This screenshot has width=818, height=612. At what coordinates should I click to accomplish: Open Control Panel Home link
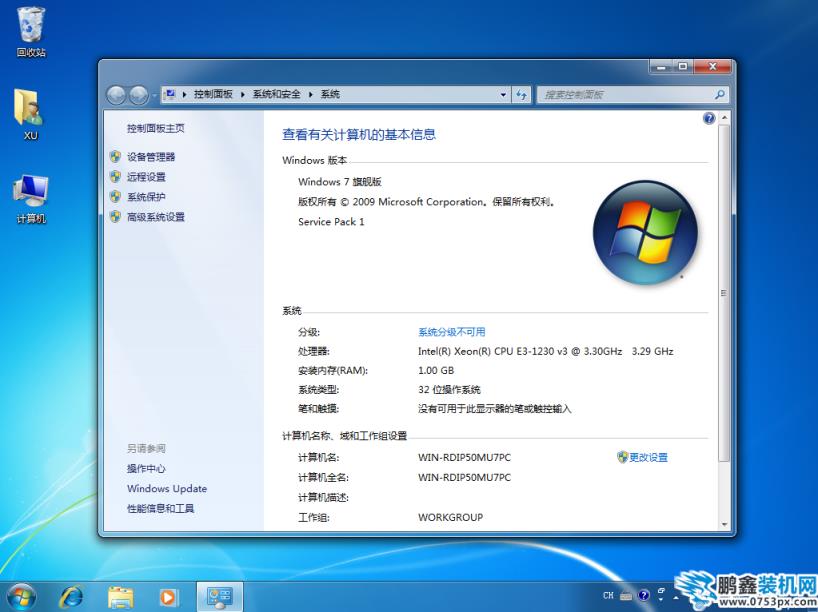(155, 128)
